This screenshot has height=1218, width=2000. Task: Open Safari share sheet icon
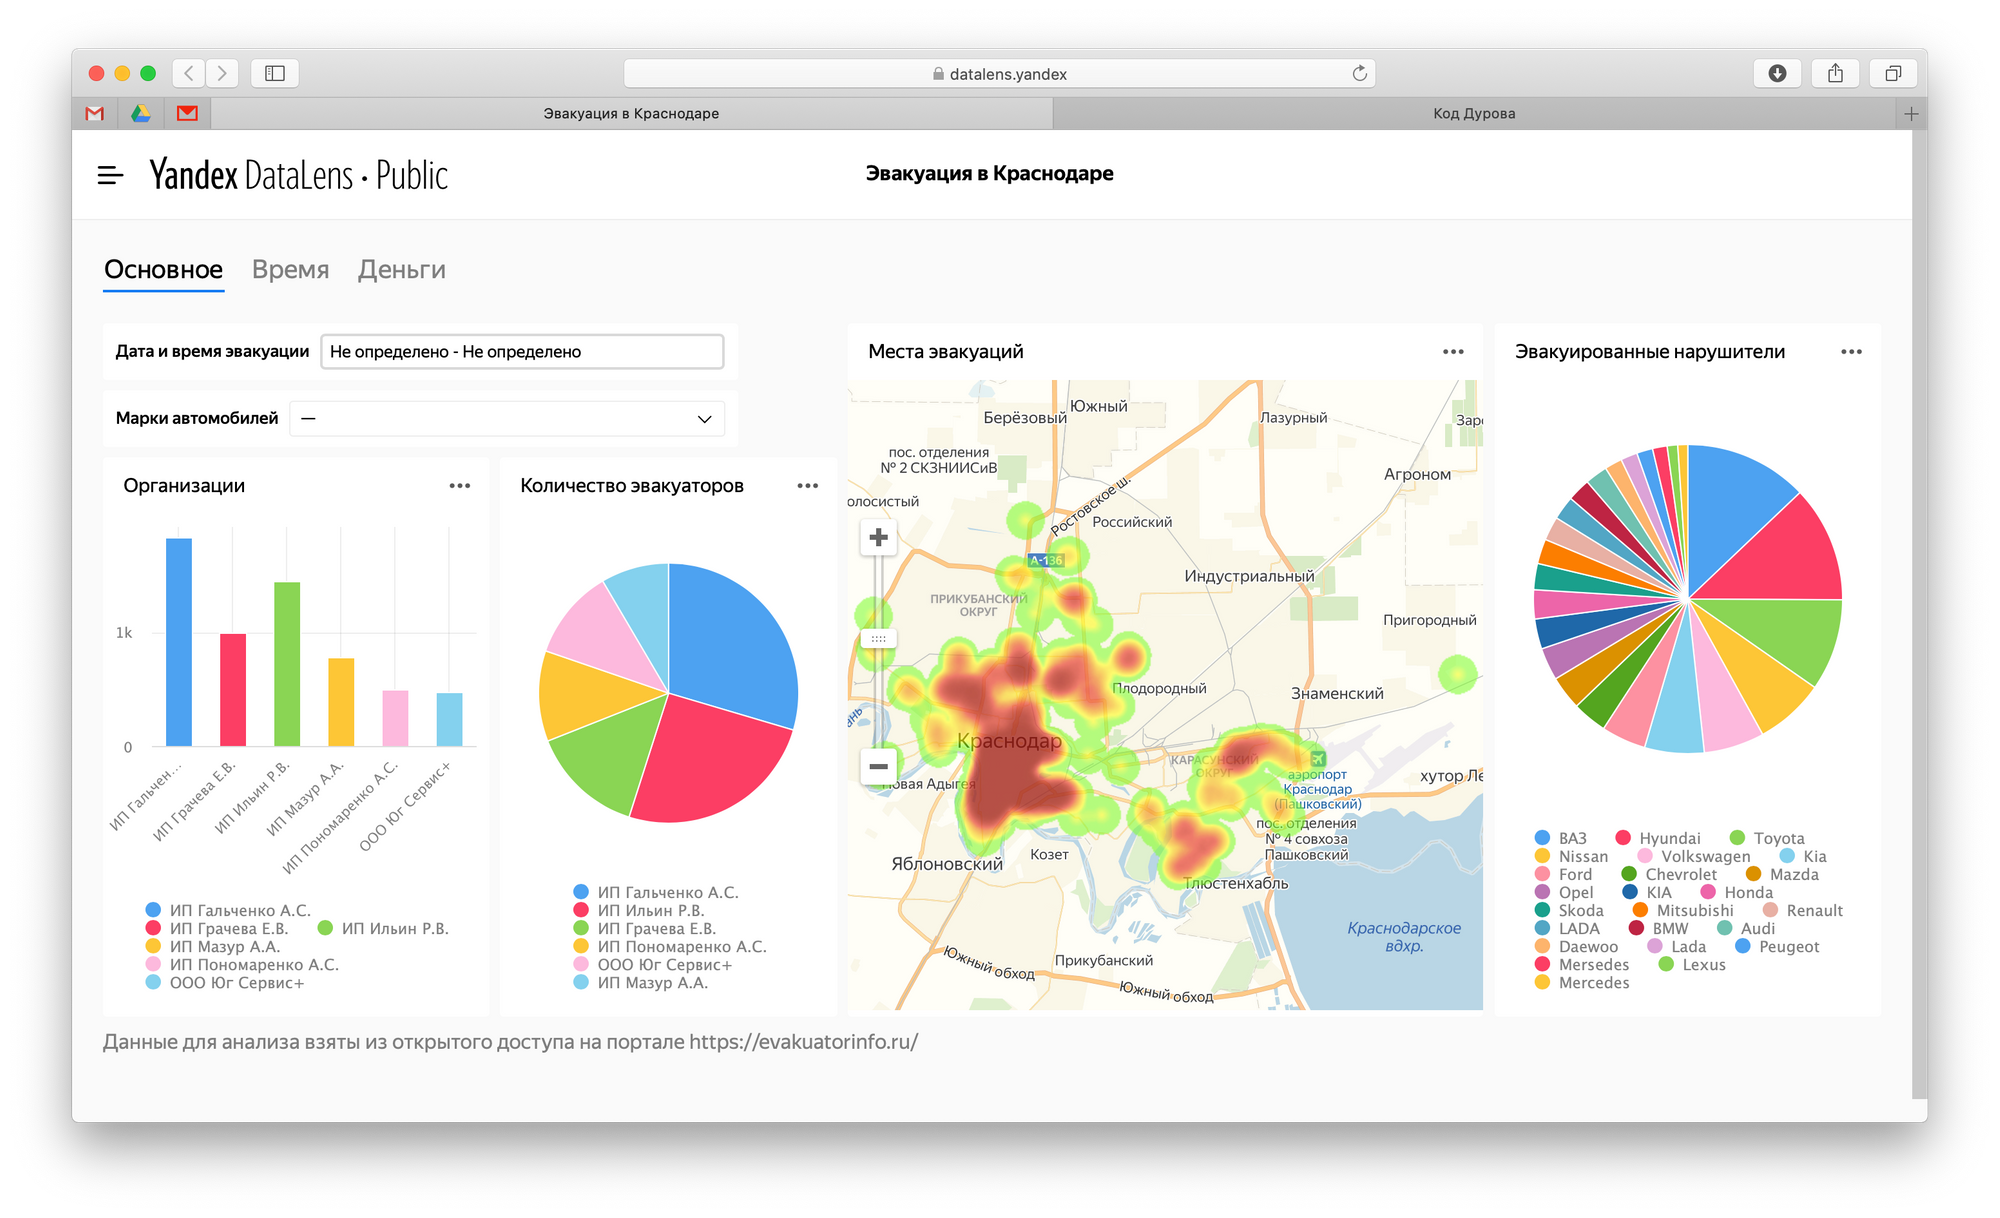1835,73
